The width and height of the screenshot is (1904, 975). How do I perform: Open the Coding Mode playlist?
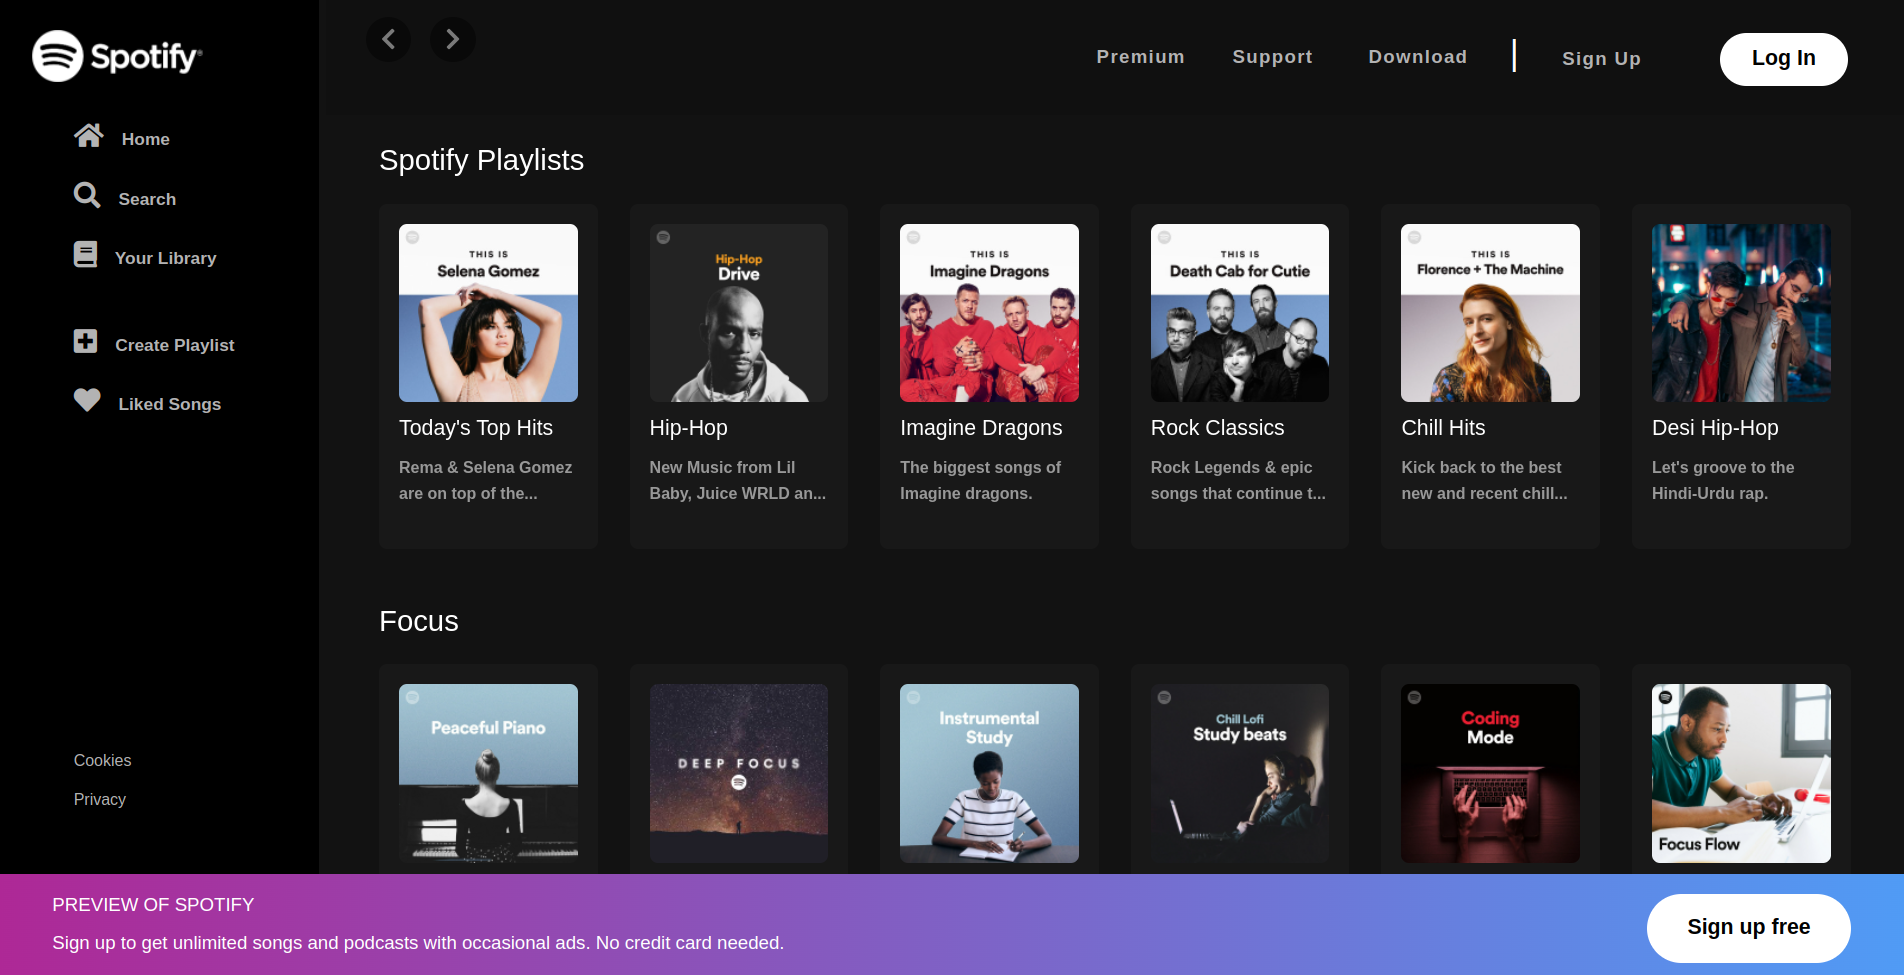pyautogui.click(x=1489, y=772)
